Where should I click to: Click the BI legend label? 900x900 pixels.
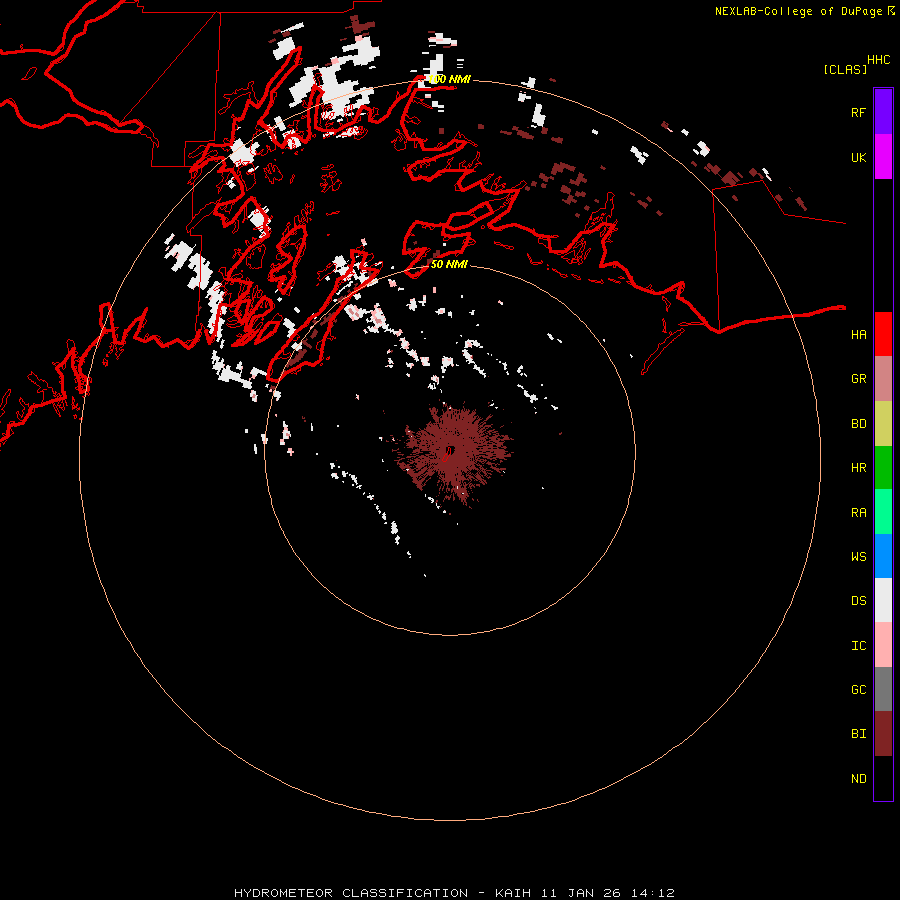click(858, 734)
